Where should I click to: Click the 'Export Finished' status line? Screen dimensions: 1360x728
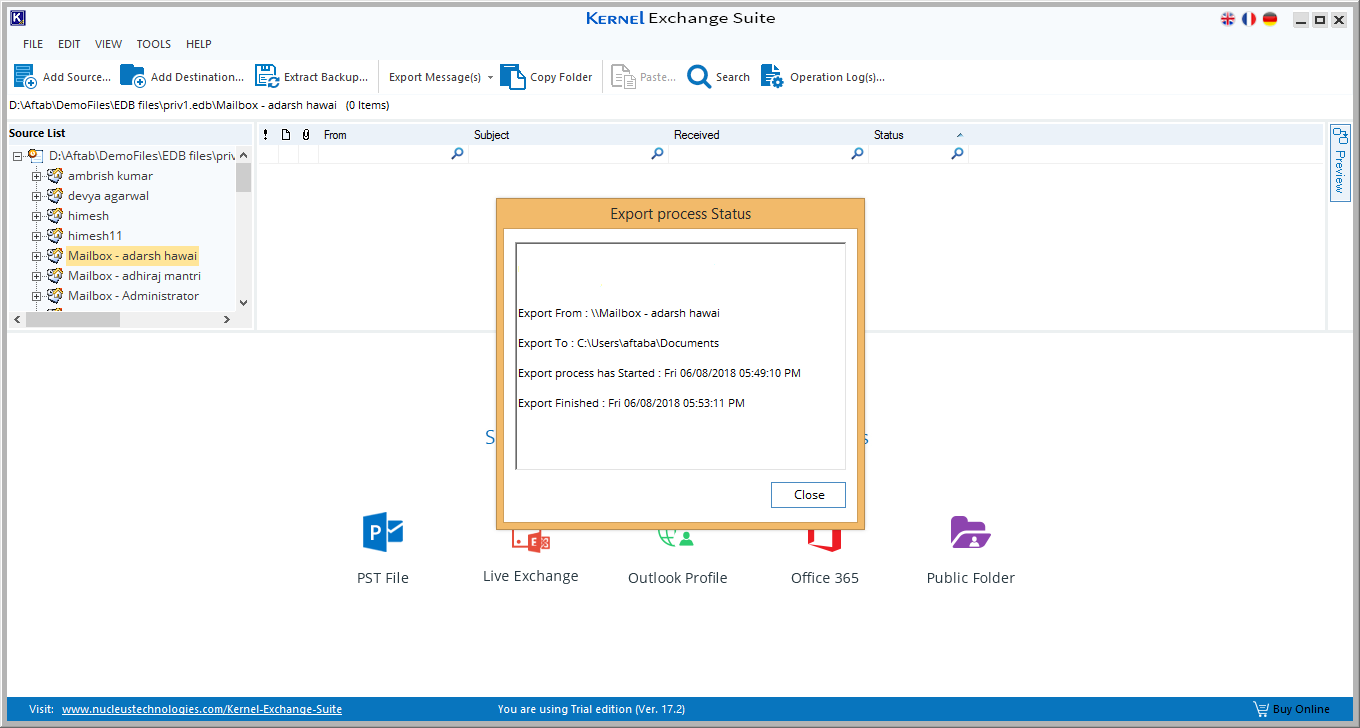click(631, 403)
